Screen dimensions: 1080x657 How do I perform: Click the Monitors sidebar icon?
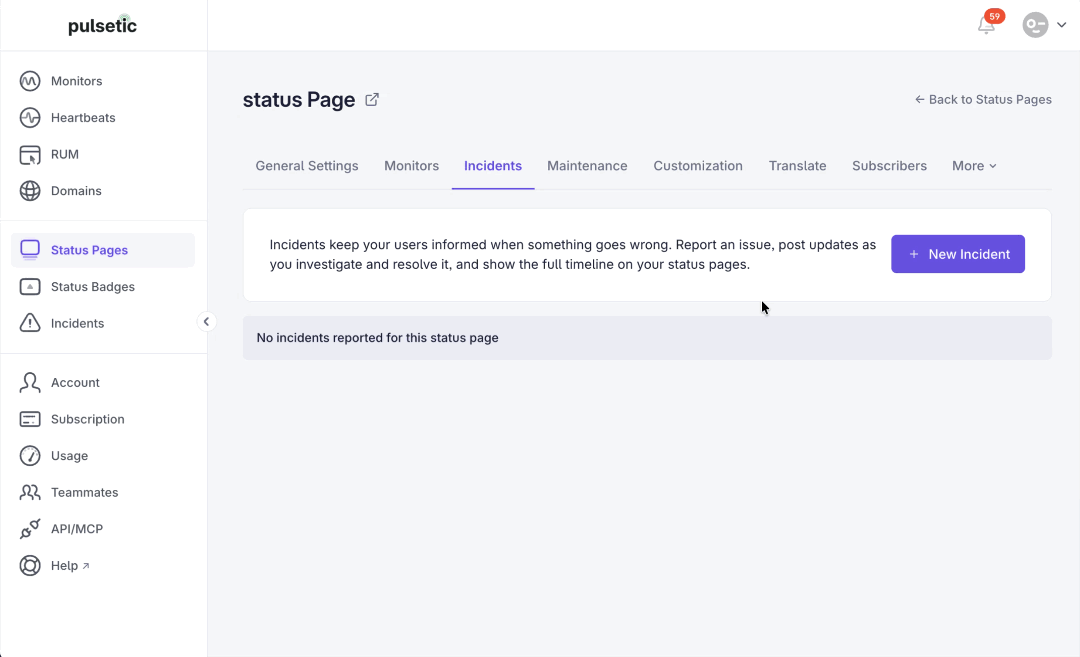(30, 81)
